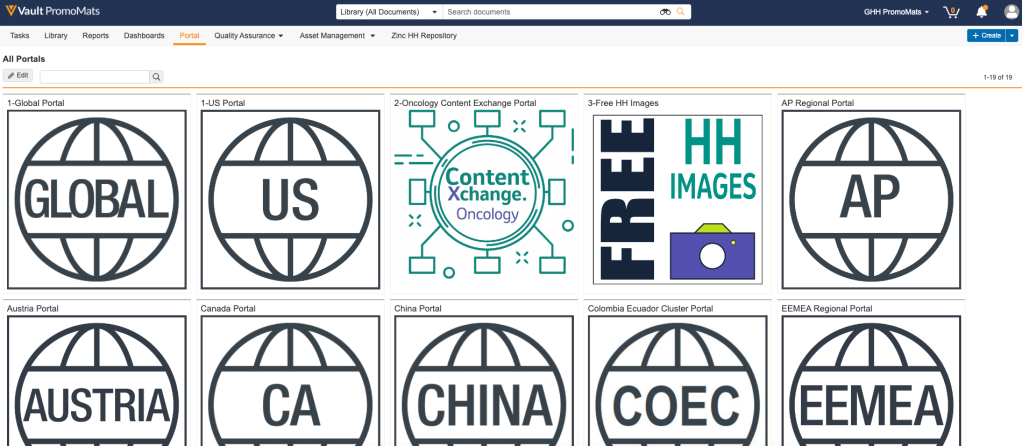Go to the Tasks tab
1022x446 pixels.
pyautogui.click(x=20, y=36)
